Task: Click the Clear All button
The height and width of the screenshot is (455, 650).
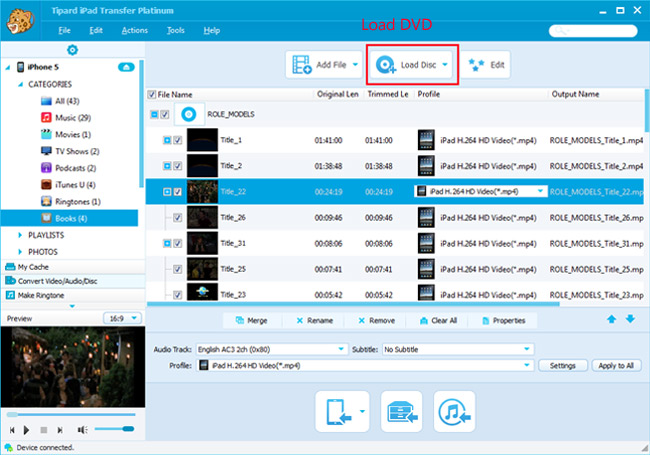Action: point(438,320)
